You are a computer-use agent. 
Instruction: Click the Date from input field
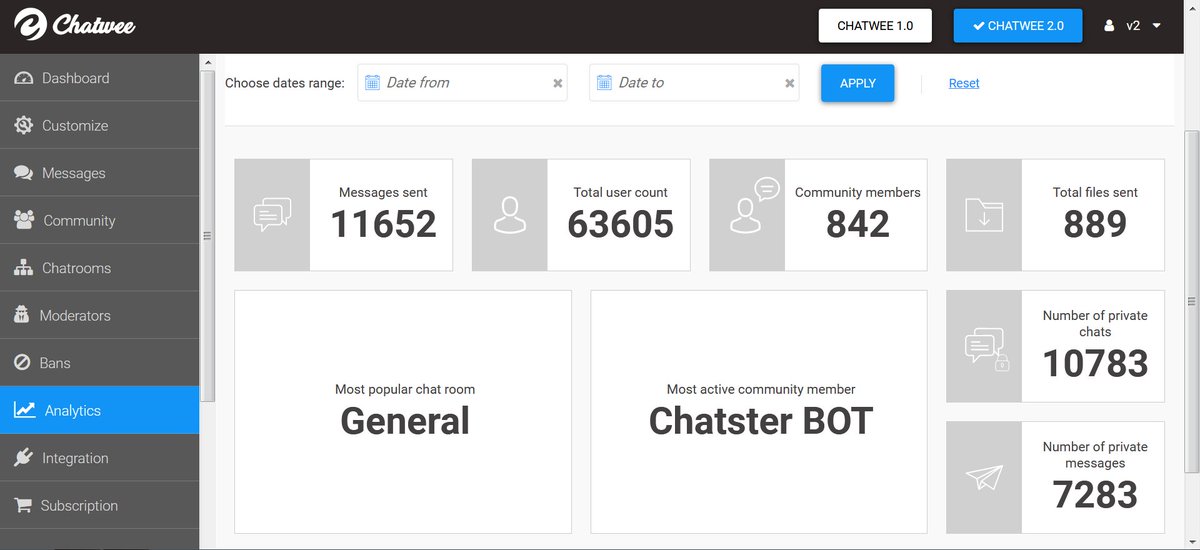(462, 83)
